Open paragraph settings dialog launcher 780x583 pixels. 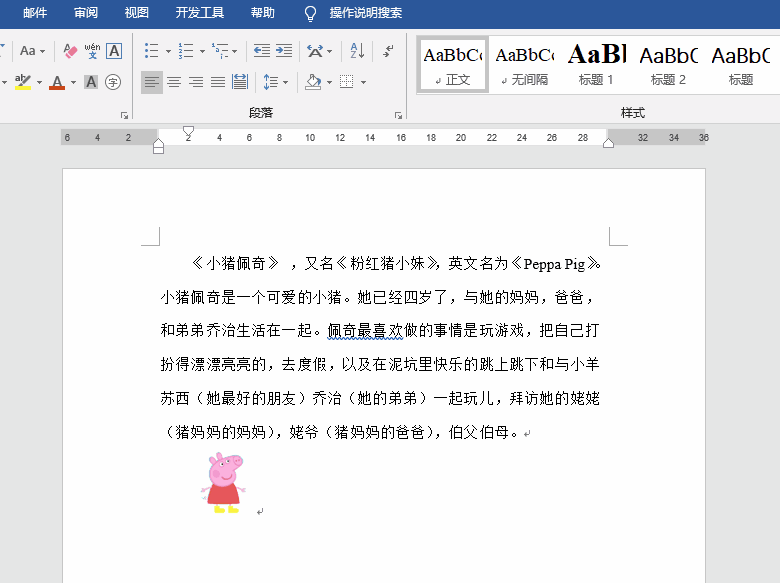point(398,115)
